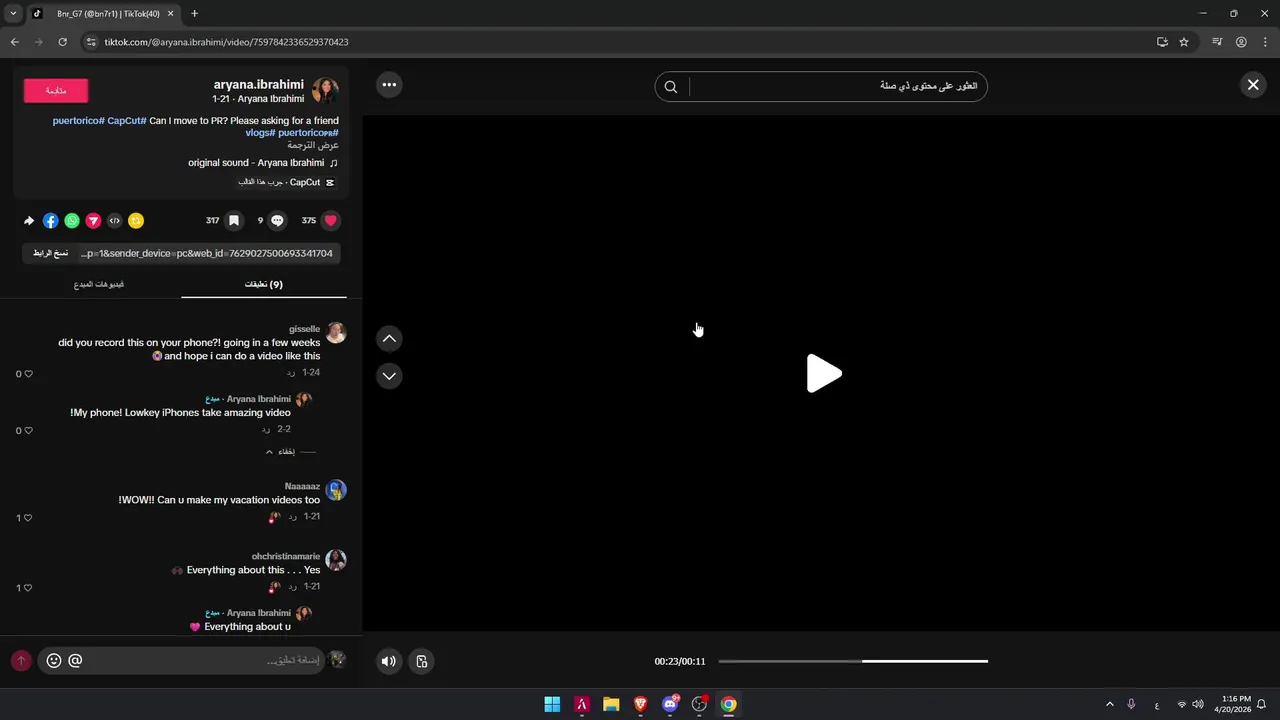This screenshot has height=720, width=1280.
Task: Go to previous video with up chevron
Action: (389, 339)
